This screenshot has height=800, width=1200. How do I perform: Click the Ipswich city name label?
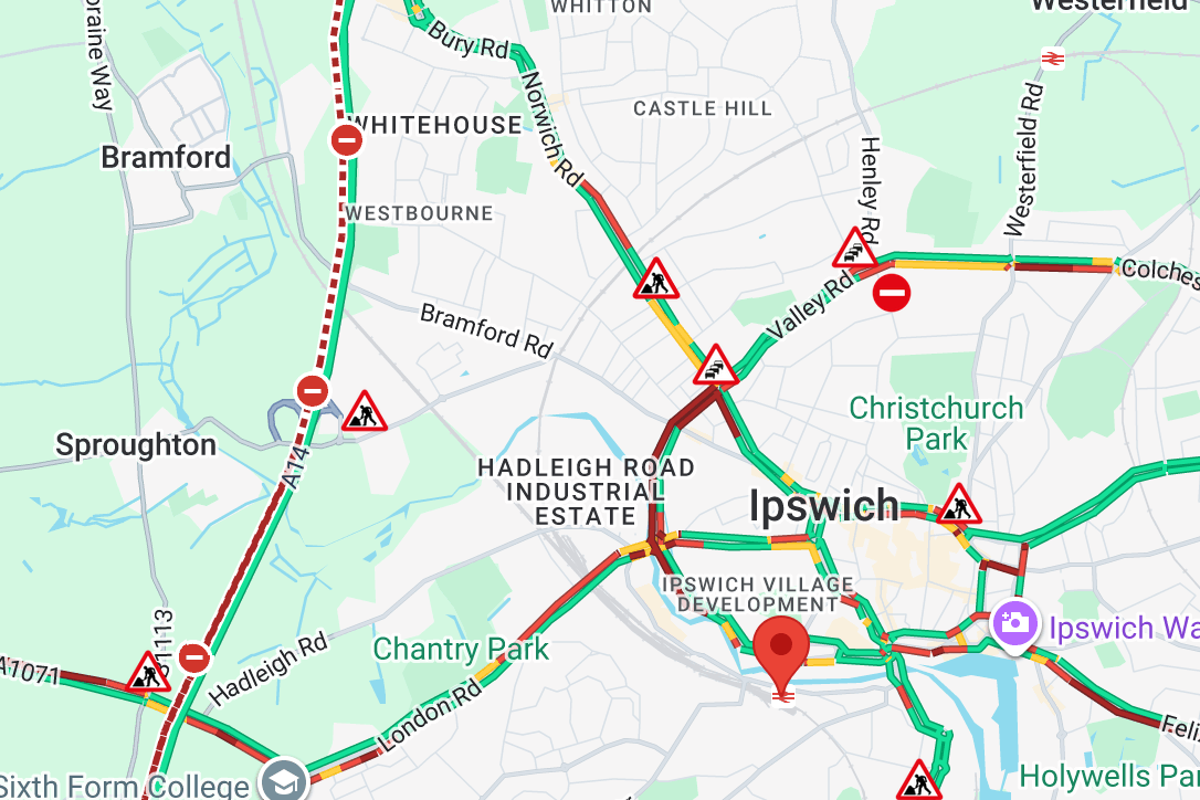coord(824,507)
